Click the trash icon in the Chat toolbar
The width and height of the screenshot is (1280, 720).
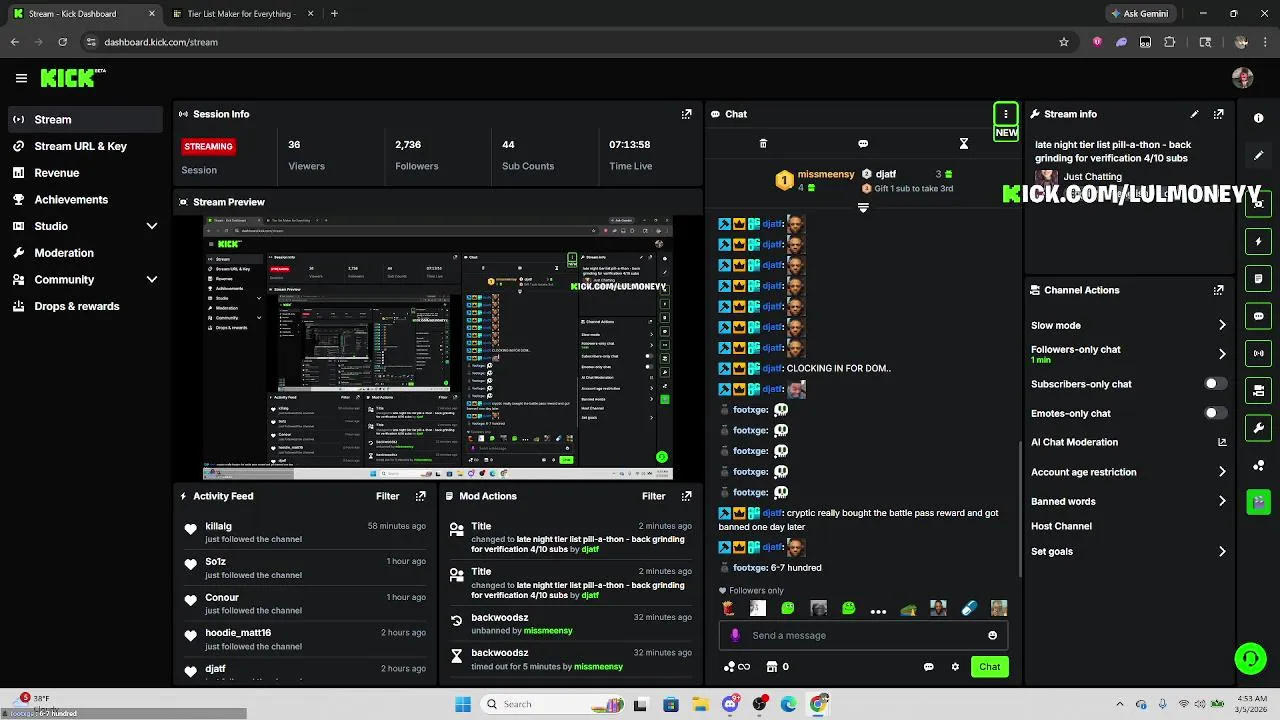coord(763,144)
